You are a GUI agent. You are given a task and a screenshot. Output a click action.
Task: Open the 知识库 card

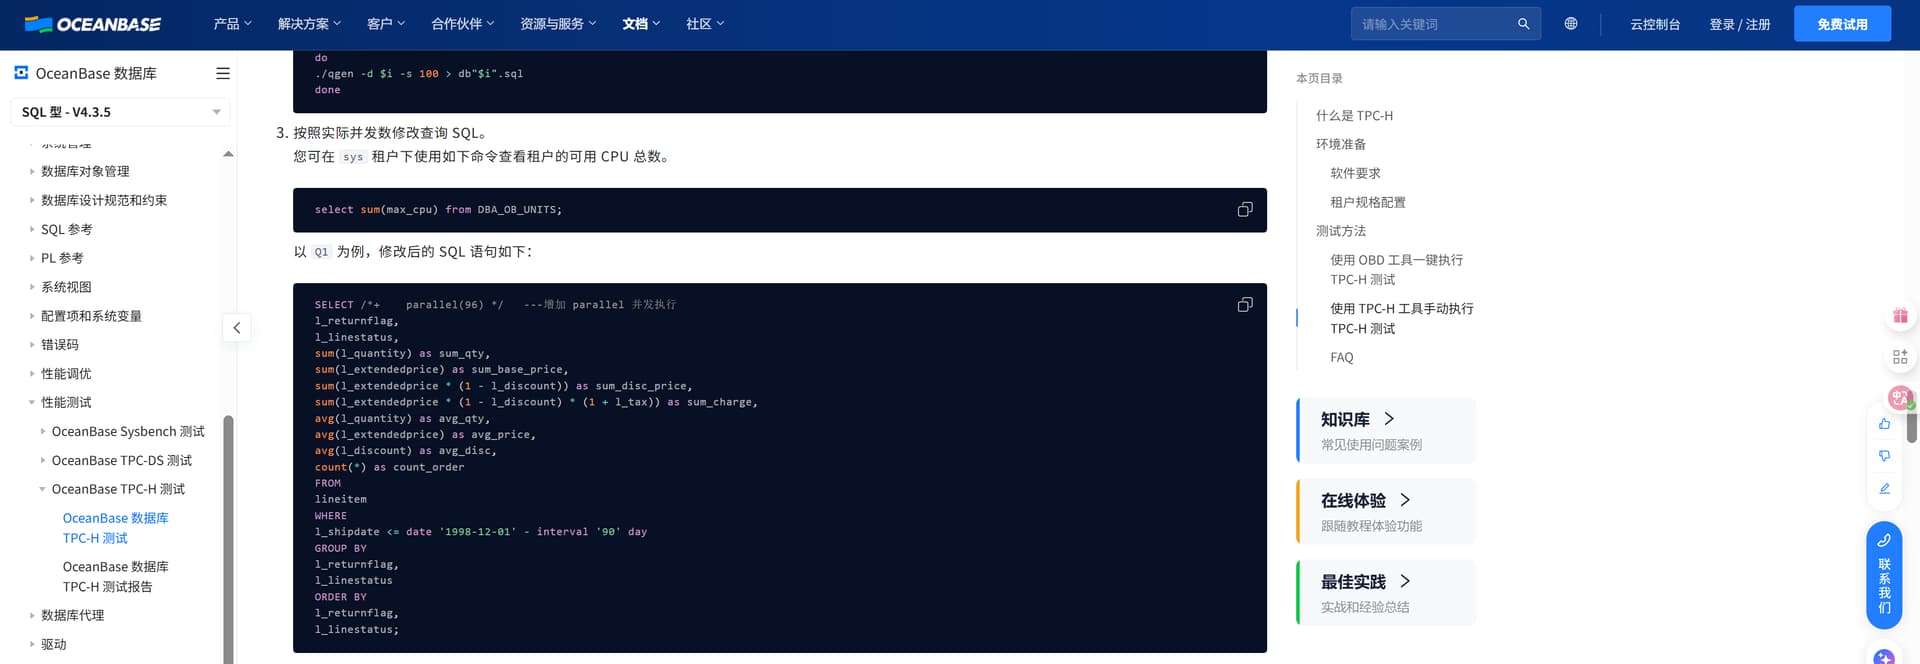click(1386, 430)
